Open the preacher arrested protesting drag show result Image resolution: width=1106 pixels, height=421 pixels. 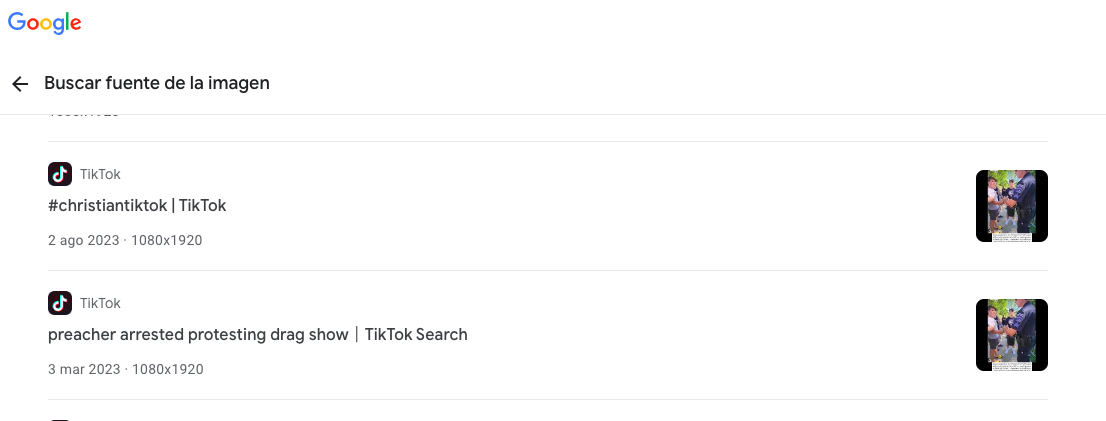(x=257, y=335)
